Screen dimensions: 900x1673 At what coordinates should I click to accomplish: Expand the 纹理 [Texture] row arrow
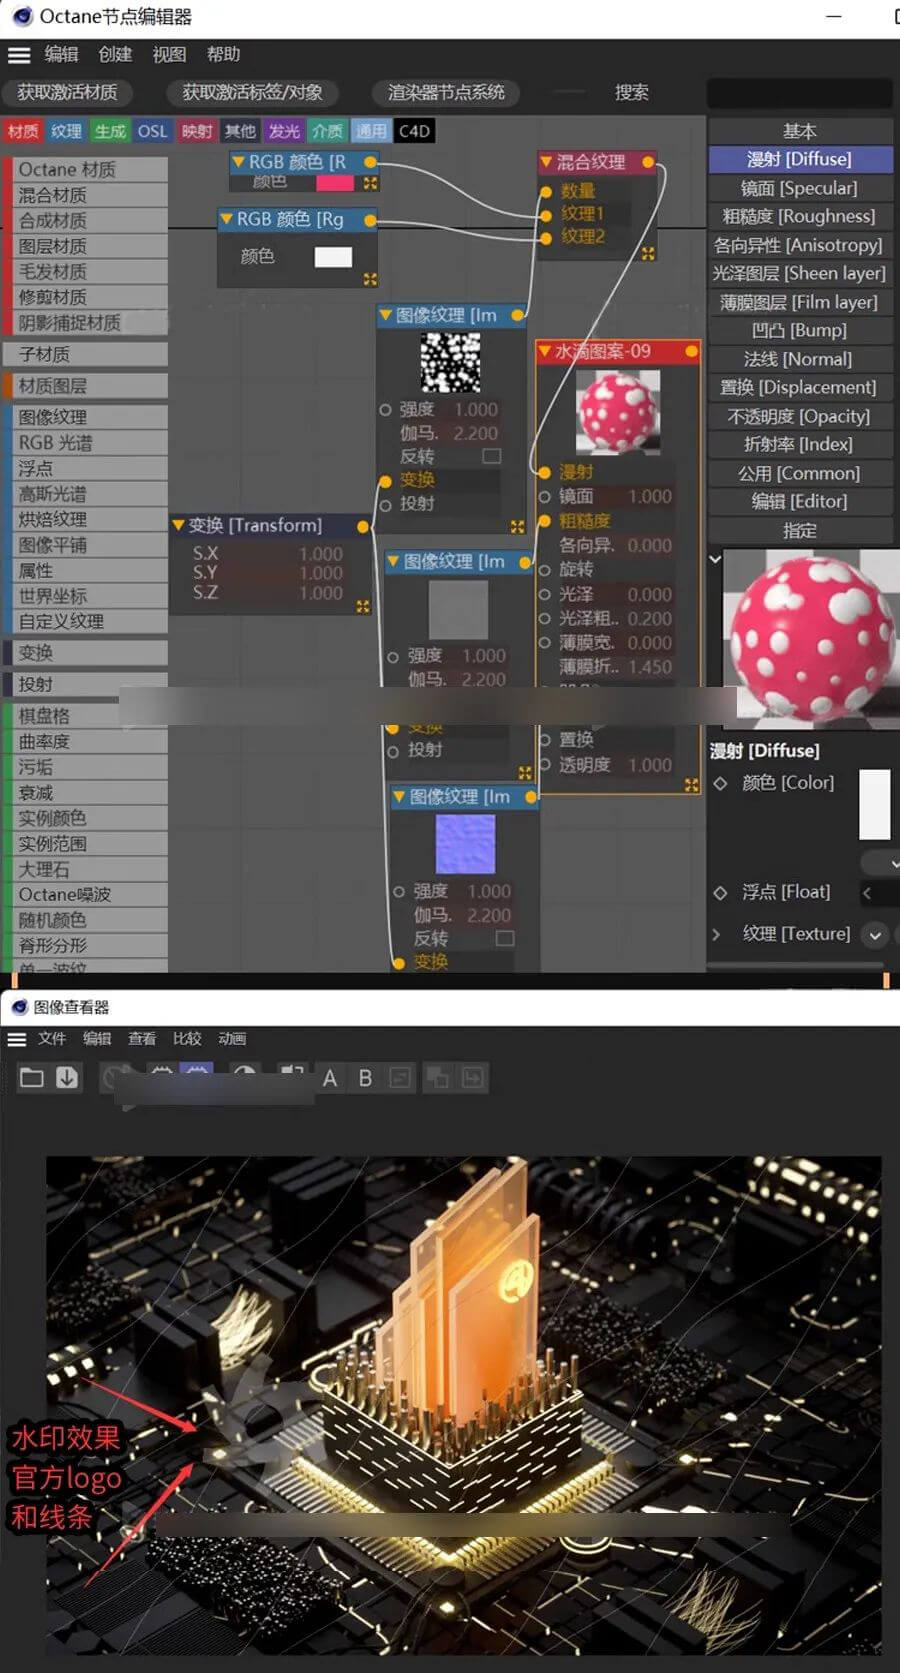point(716,934)
